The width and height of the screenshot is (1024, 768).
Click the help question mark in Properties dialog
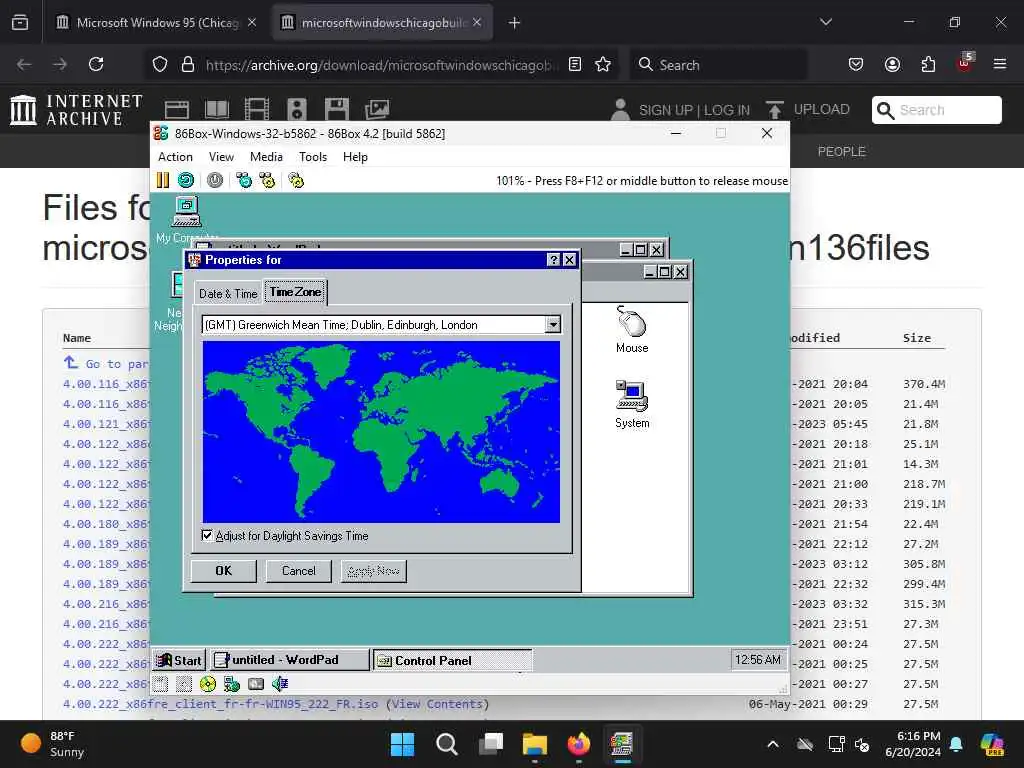553,260
